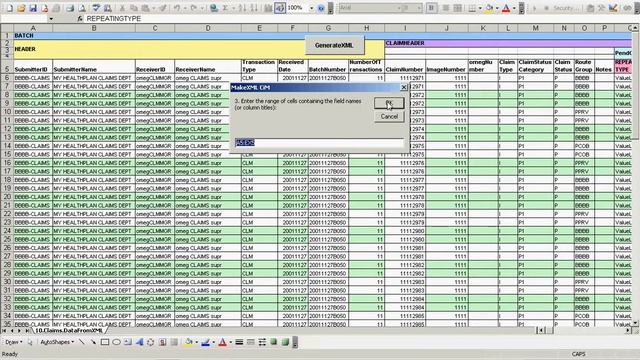640x360 pixels.
Task: Click the Paste clipboard icon
Action: coord(146,8)
